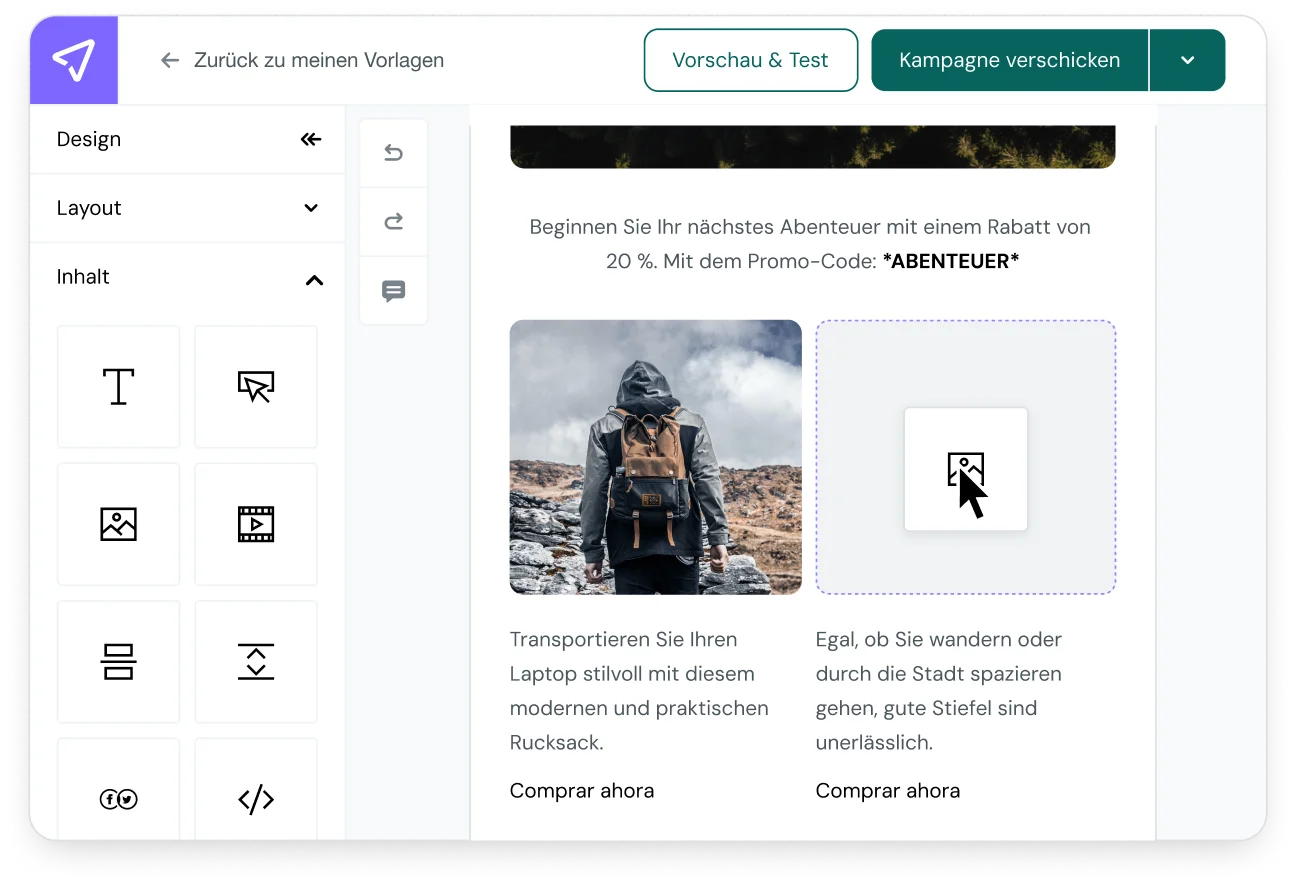Insert an Image content block
This screenshot has width=1296, height=884.
(x=118, y=523)
